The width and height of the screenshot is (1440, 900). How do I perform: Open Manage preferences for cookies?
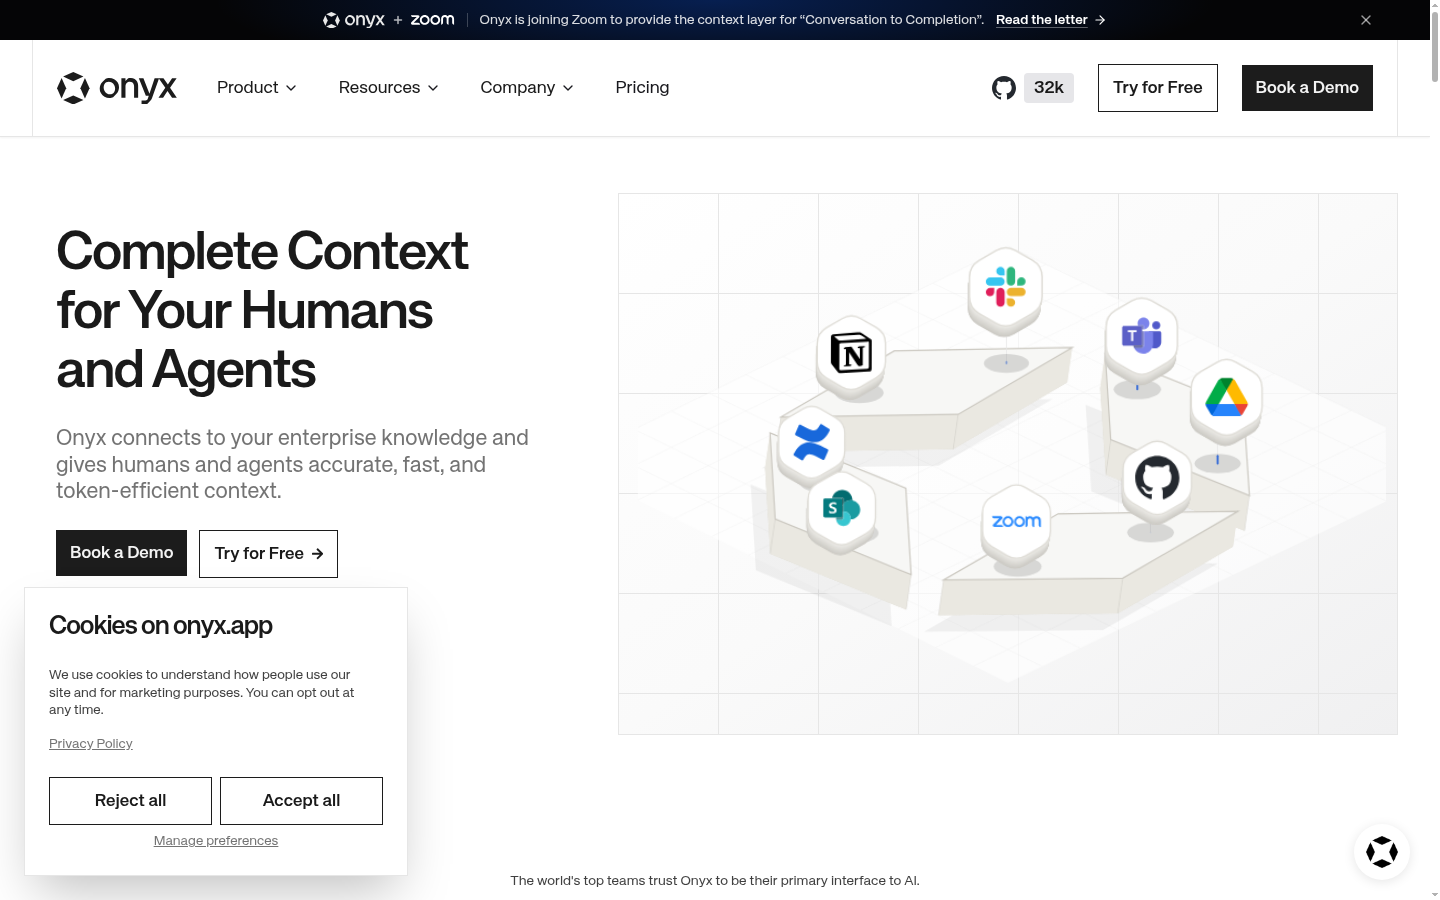click(x=216, y=841)
